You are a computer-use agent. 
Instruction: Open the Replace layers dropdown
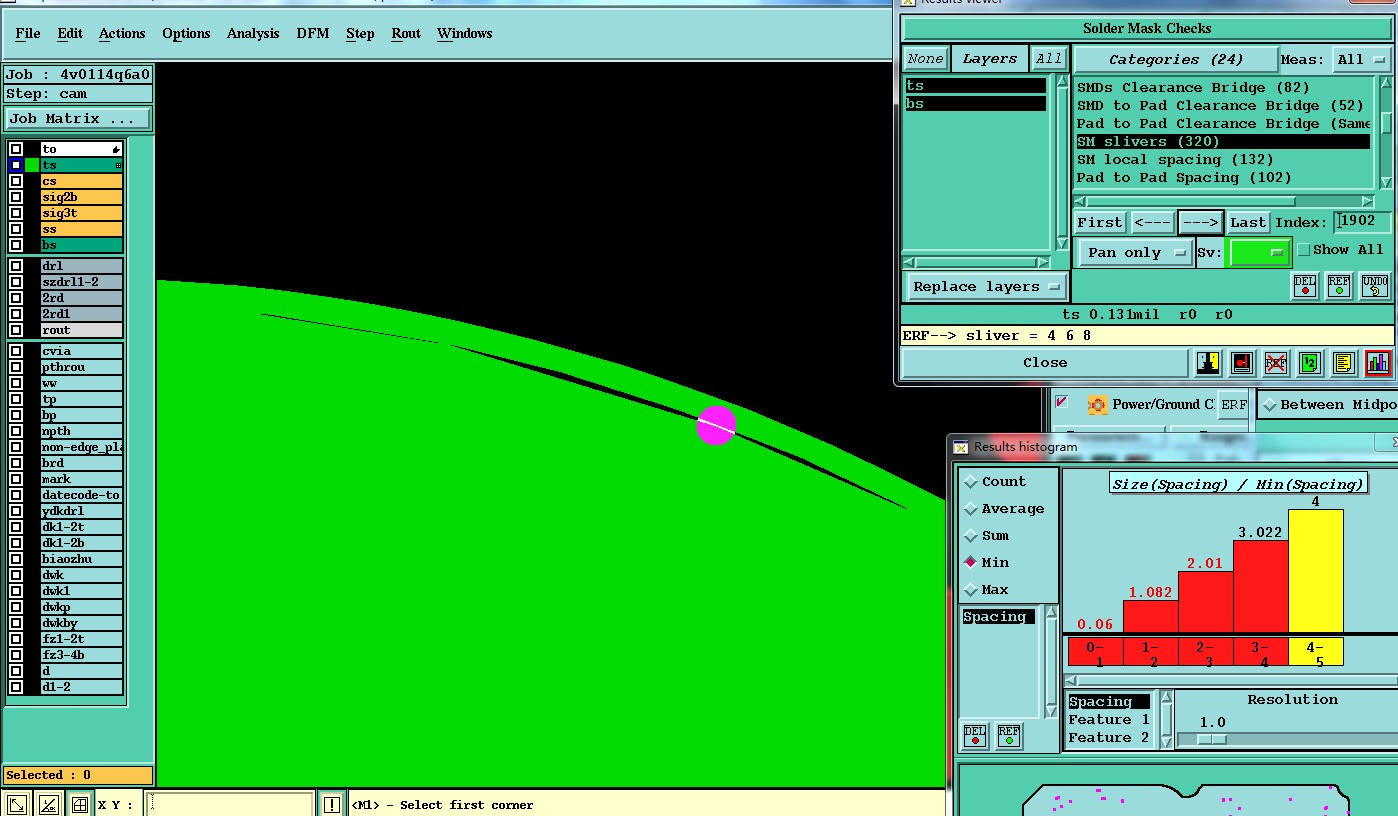[985, 287]
